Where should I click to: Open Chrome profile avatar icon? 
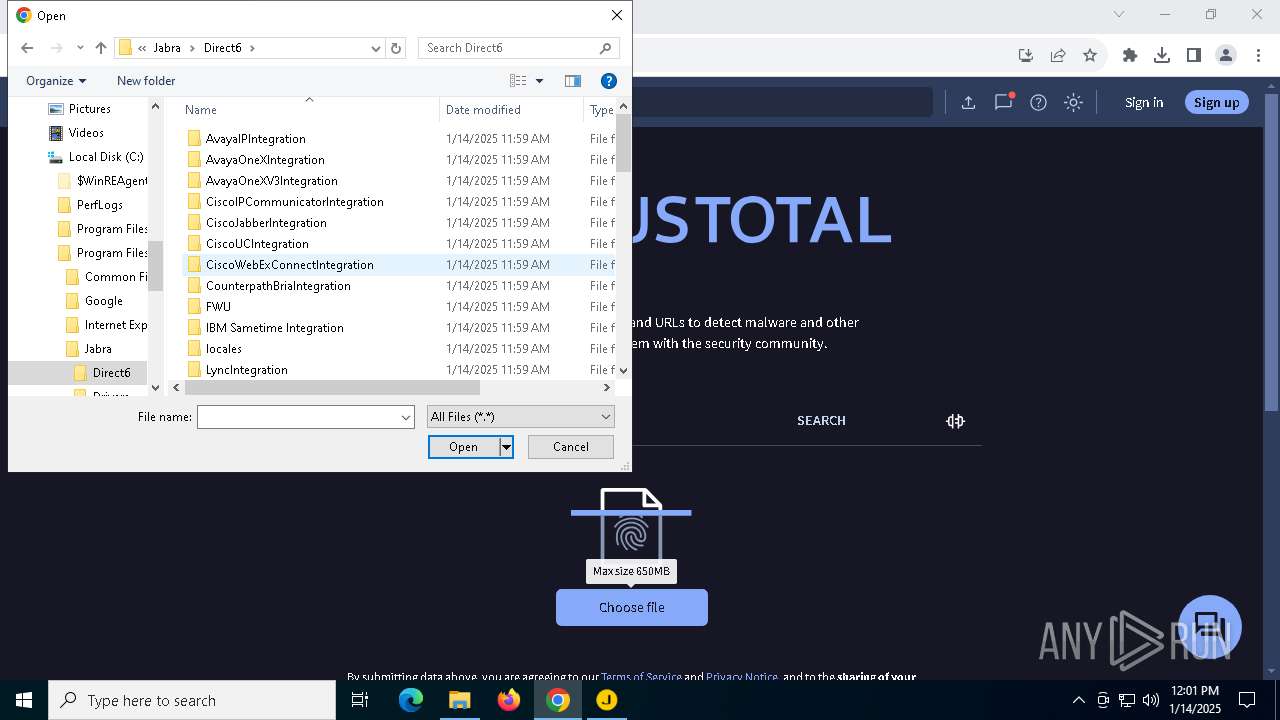coord(1226,56)
